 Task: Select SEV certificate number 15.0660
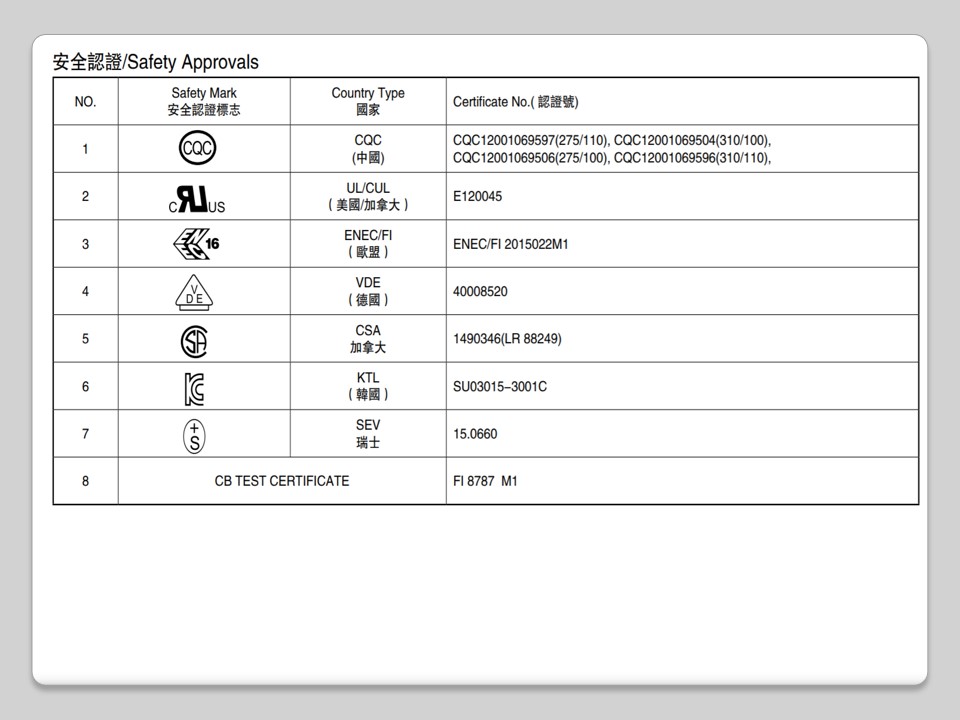point(475,434)
